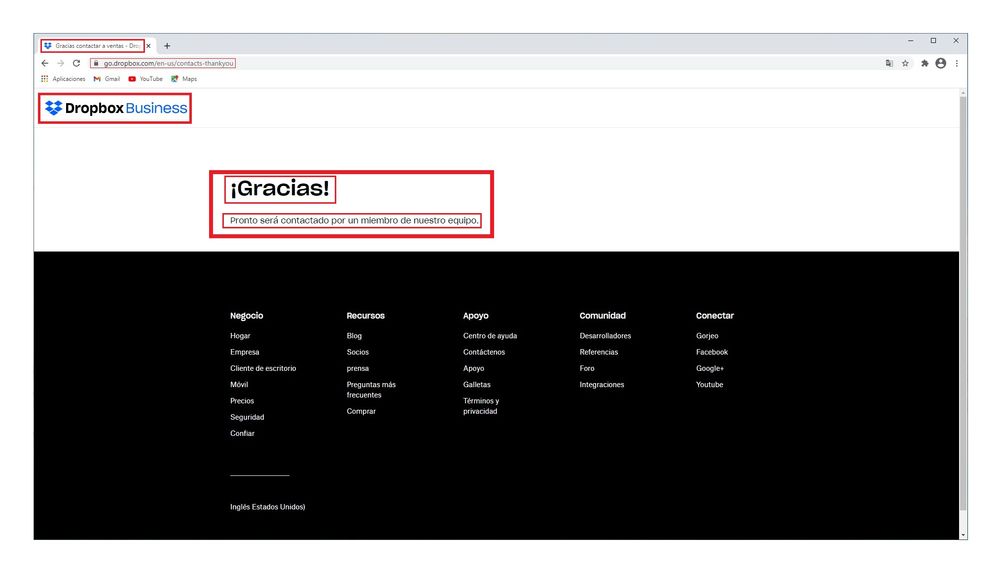The width and height of the screenshot is (999, 578).
Task: Open the Maps bookmark shortcut
Action: (184, 78)
